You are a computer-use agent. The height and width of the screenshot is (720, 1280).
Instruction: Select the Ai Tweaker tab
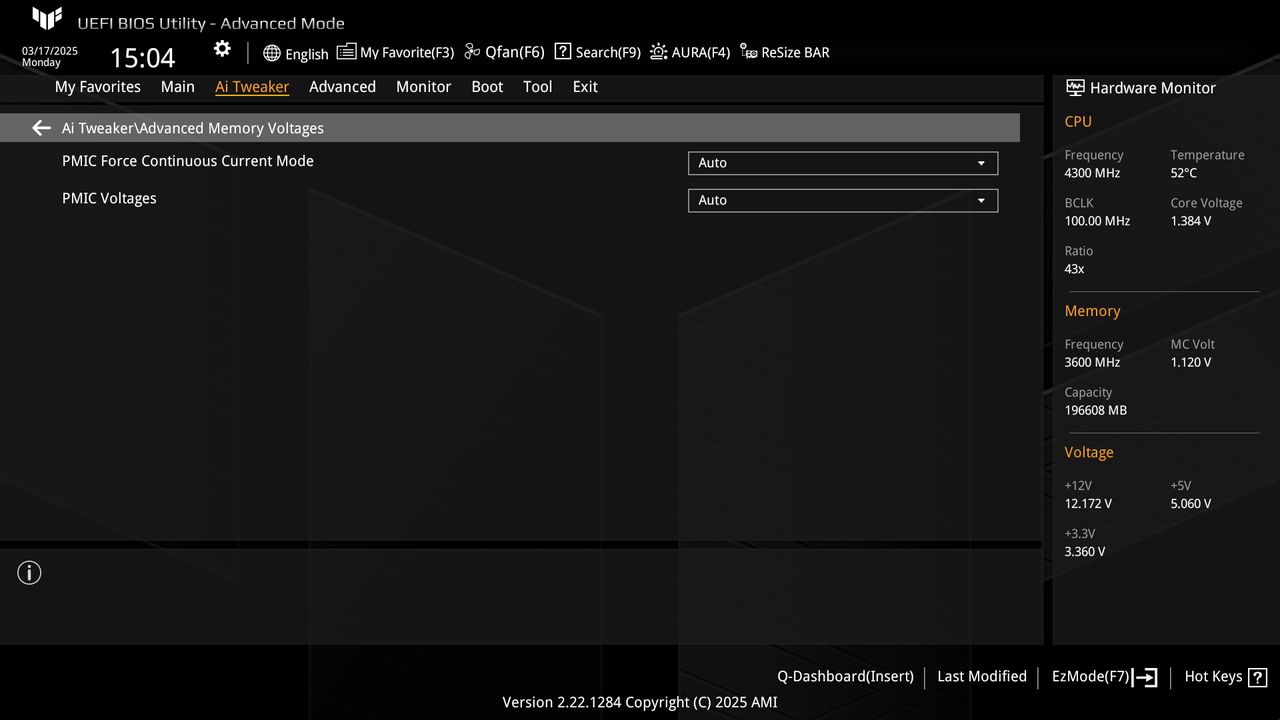pos(252,87)
